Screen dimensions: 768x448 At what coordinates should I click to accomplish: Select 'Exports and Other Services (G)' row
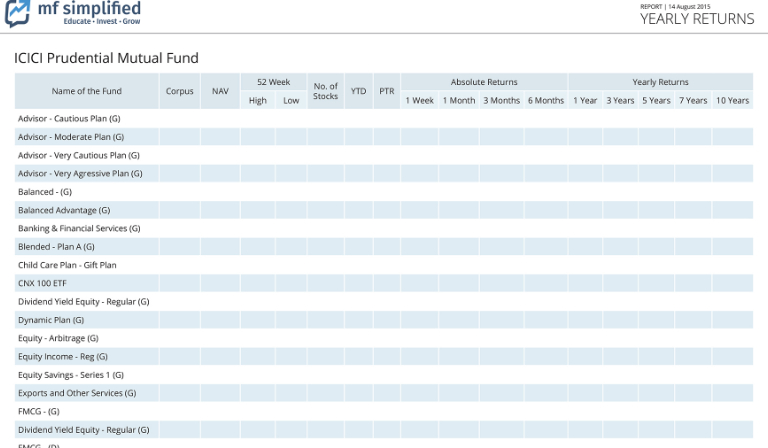pyautogui.click(x=384, y=393)
